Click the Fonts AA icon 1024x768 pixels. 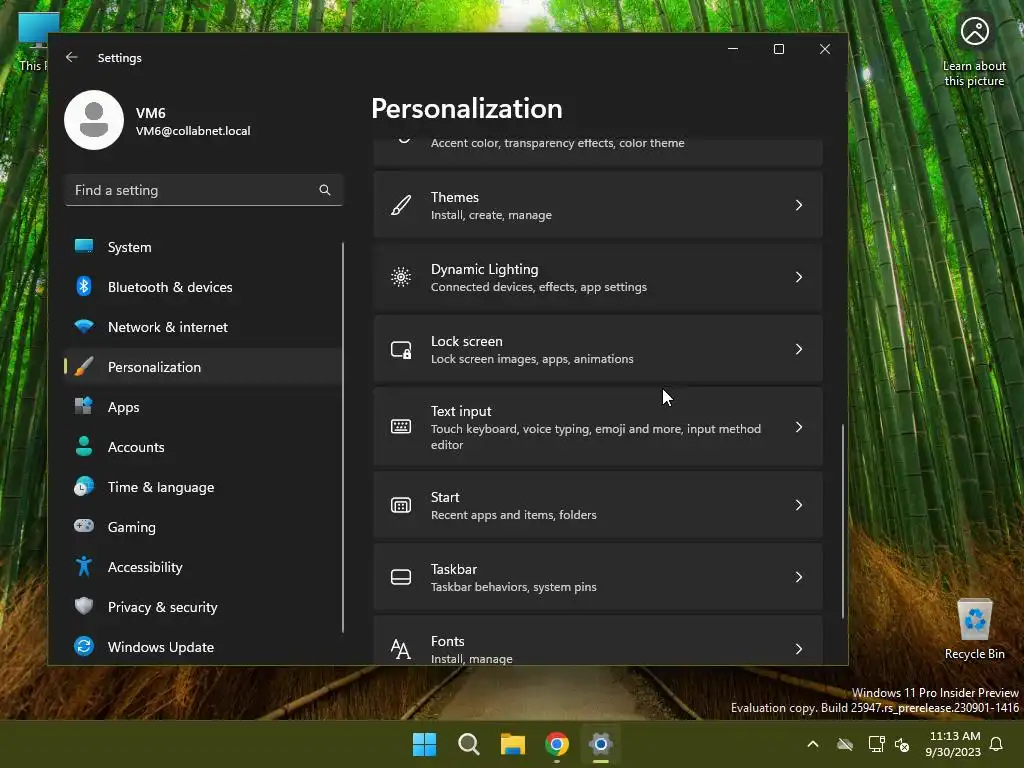tap(400, 649)
